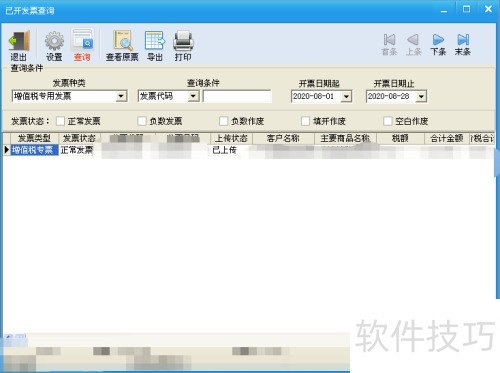Open the 开票日期止 end date picker
The image size is (500, 373).
(x=422, y=97)
